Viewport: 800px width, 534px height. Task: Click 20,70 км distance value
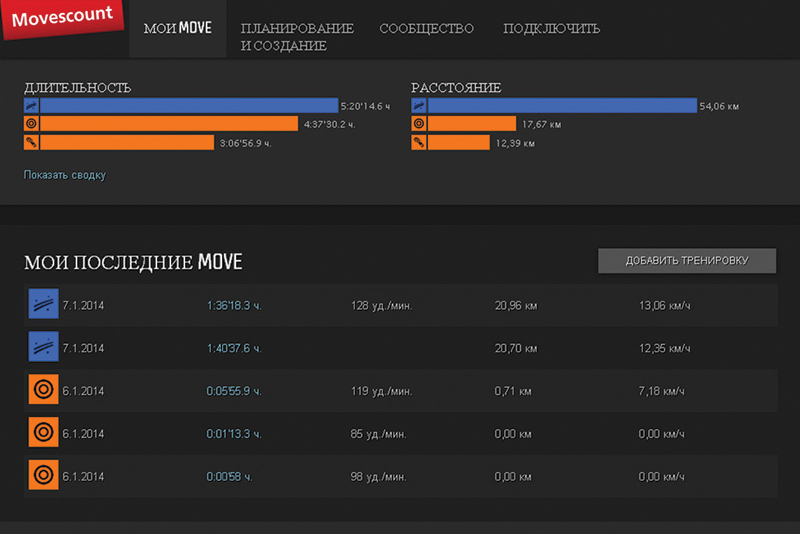515,349
